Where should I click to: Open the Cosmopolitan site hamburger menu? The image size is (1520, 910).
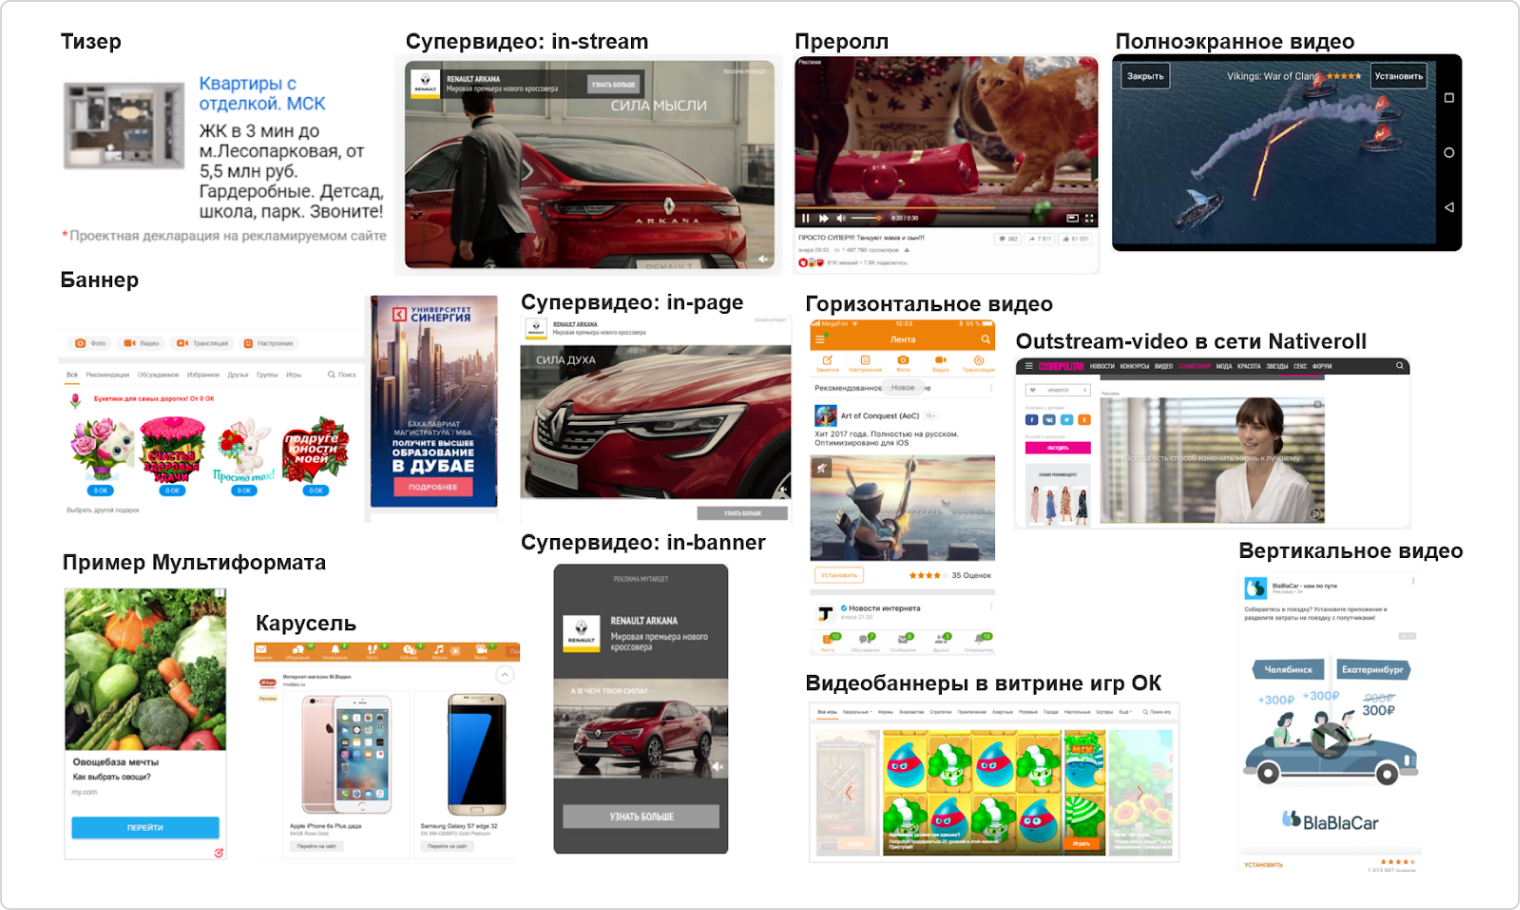pos(1029,366)
